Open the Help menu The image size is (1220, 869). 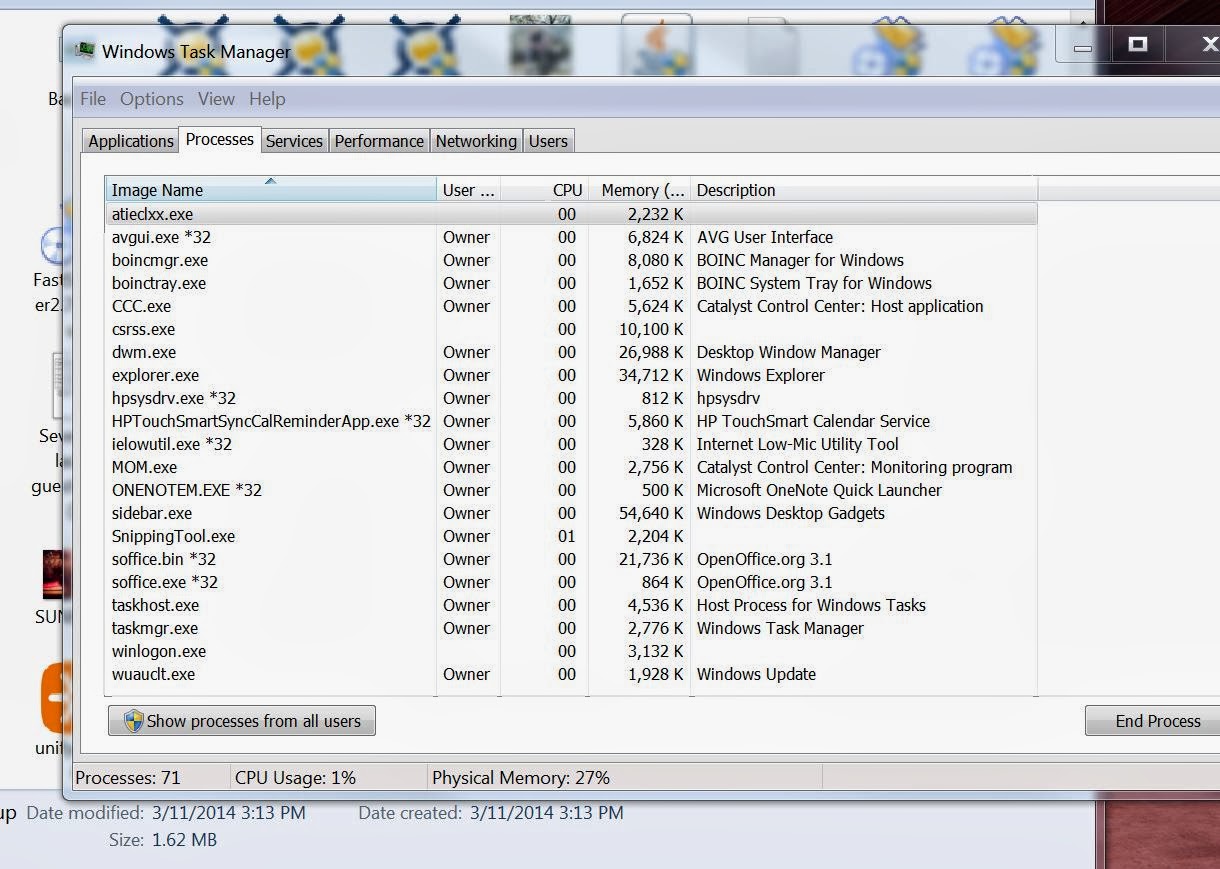pyautogui.click(x=267, y=99)
